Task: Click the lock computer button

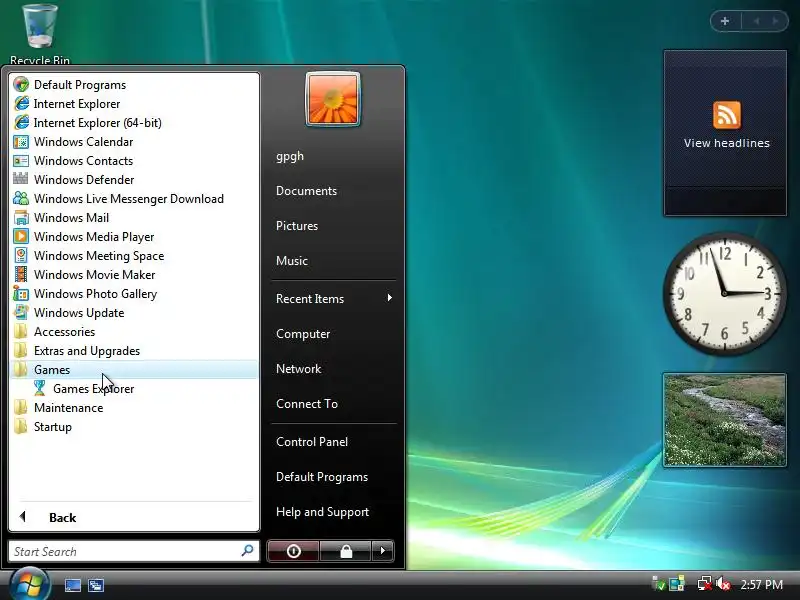Action: [x=346, y=551]
